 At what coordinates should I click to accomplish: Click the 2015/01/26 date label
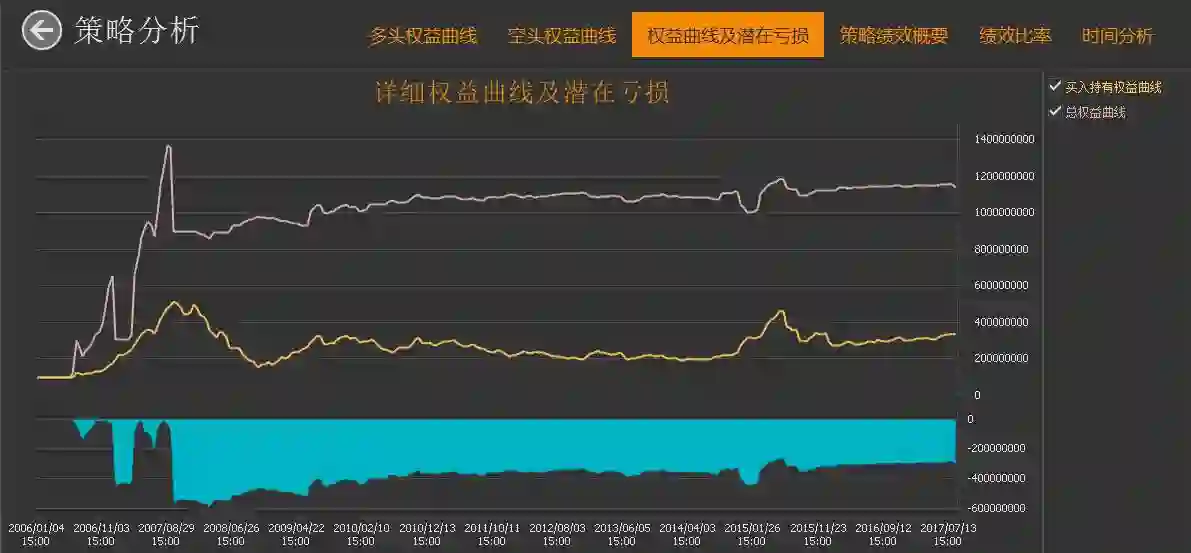coord(752,534)
